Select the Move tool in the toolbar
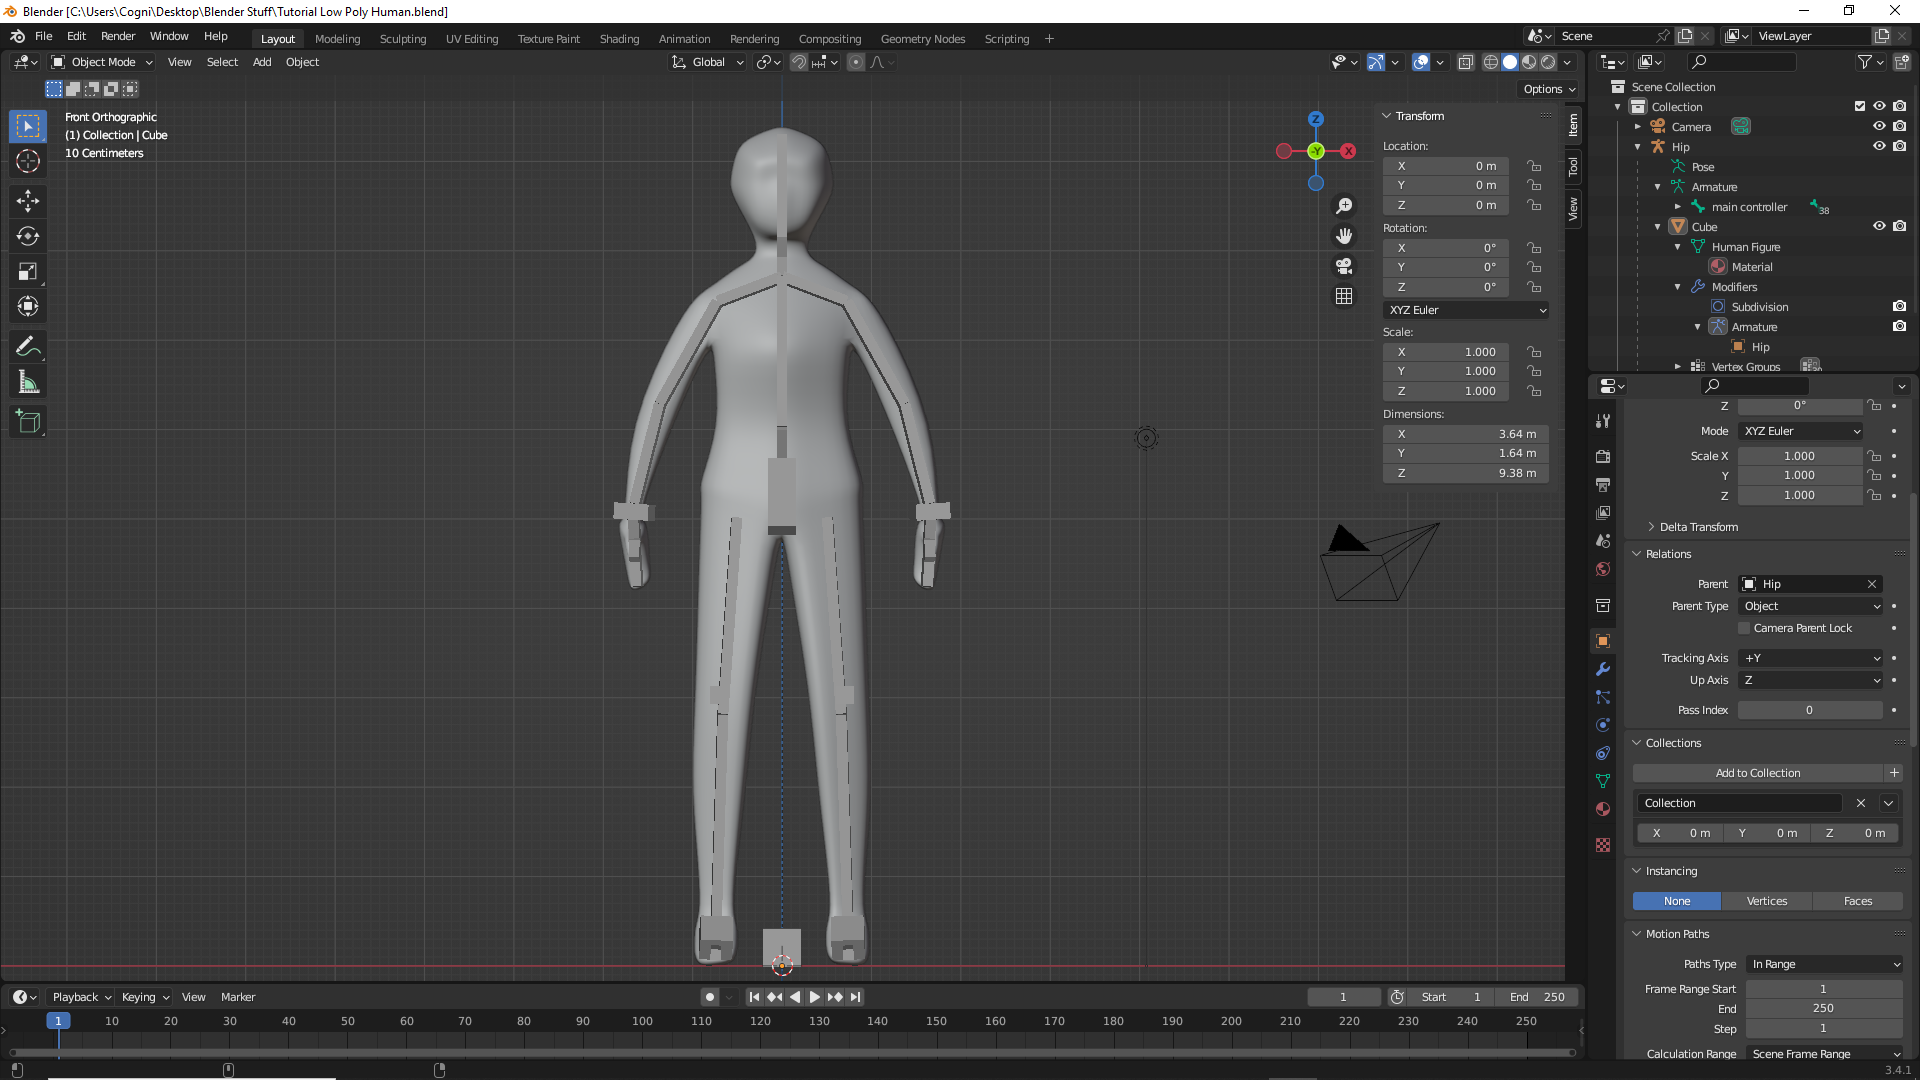 coord(27,201)
